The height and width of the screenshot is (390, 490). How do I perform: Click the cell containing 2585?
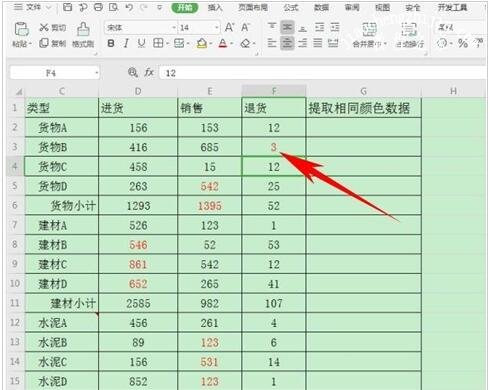pyautogui.click(x=138, y=303)
